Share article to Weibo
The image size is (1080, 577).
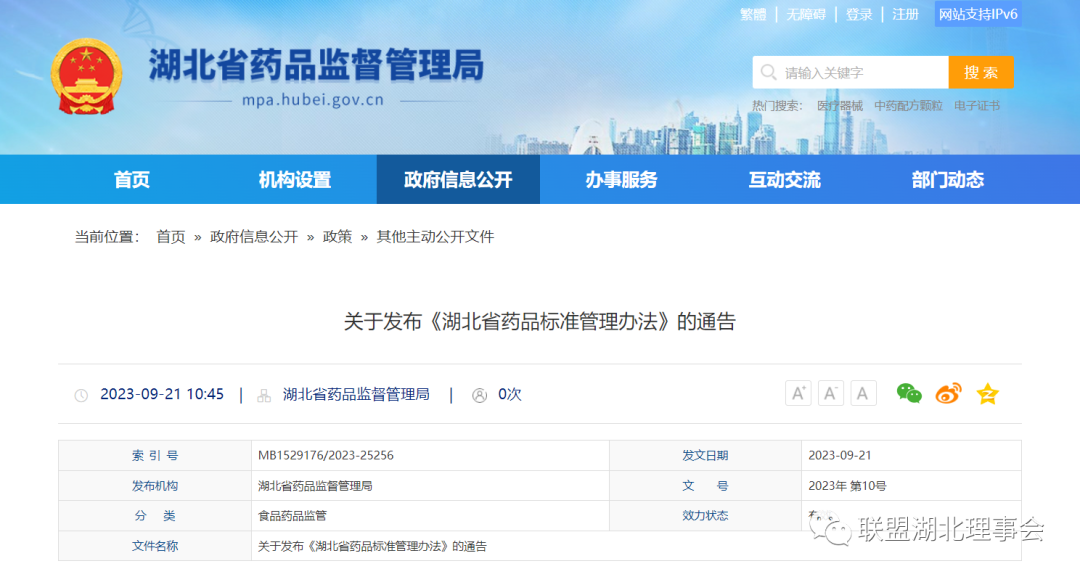(948, 394)
